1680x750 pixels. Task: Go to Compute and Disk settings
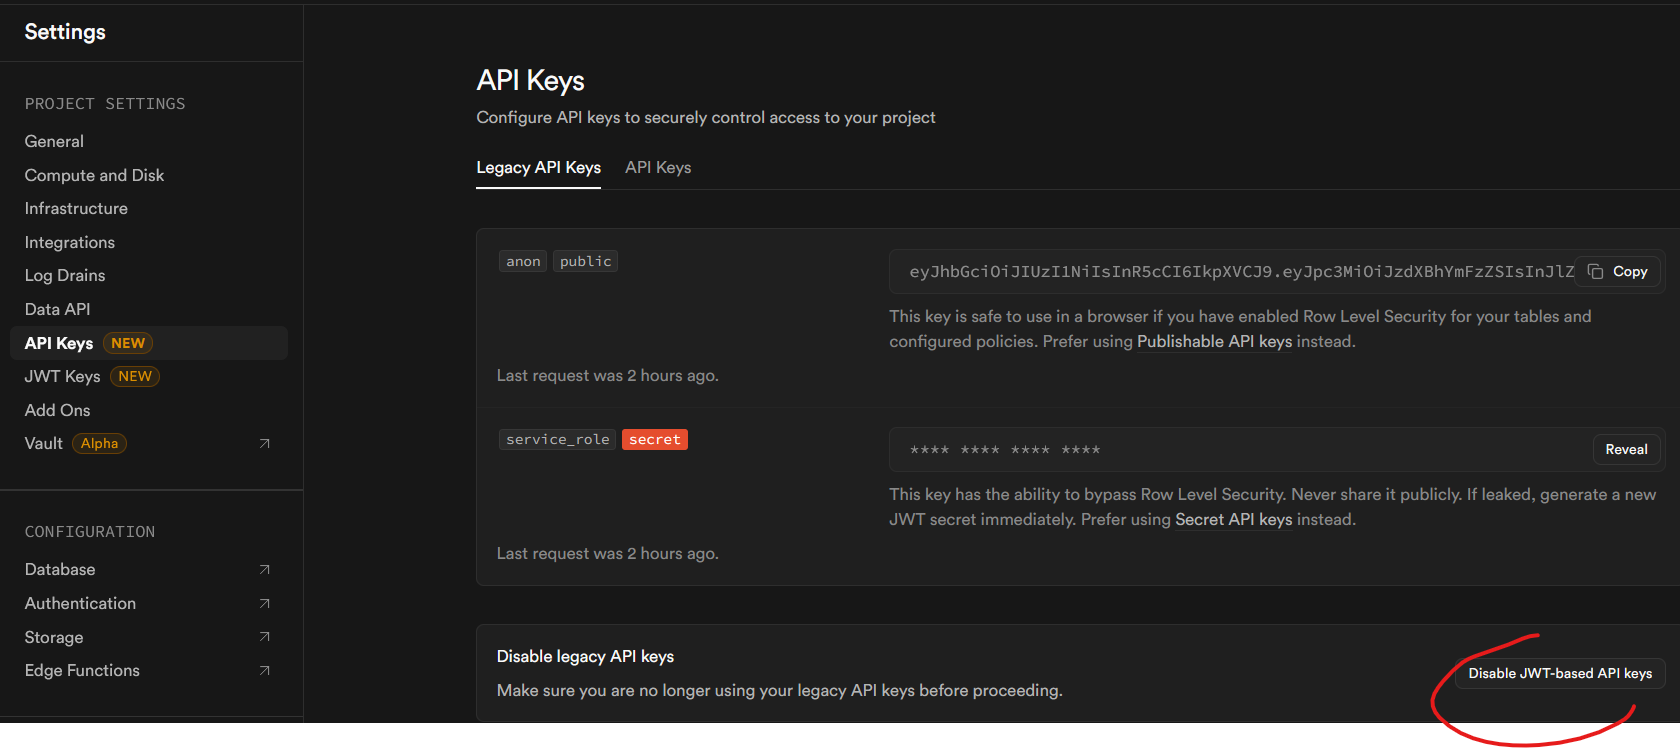coord(94,175)
